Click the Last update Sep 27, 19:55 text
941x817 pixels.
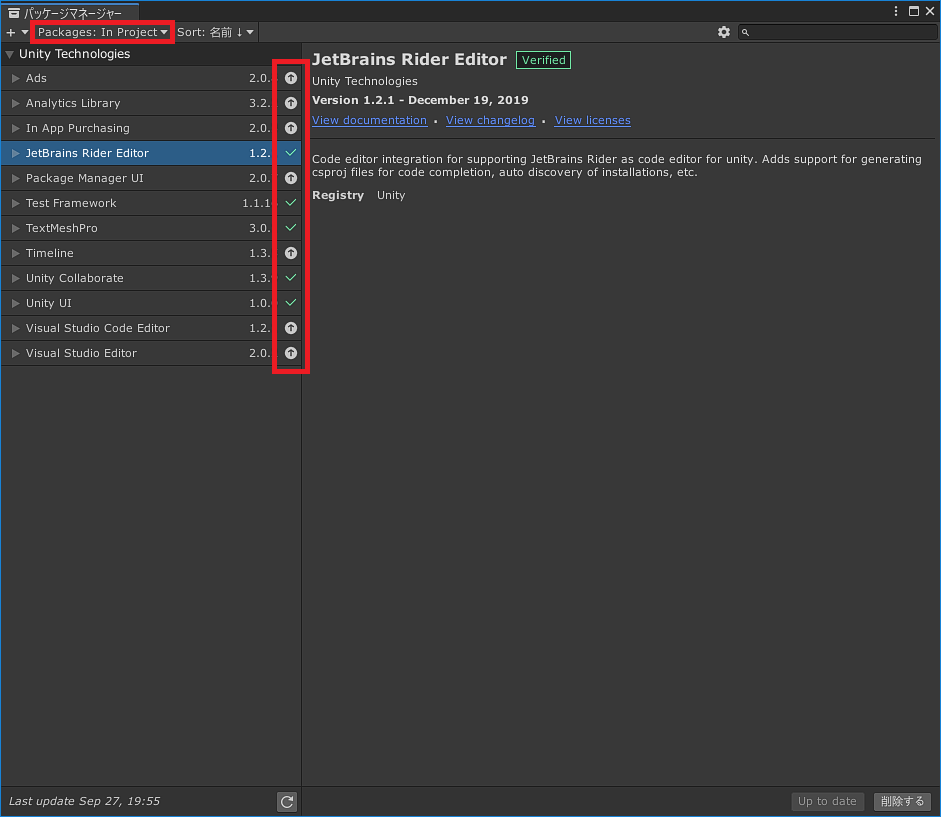click(85, 801)
